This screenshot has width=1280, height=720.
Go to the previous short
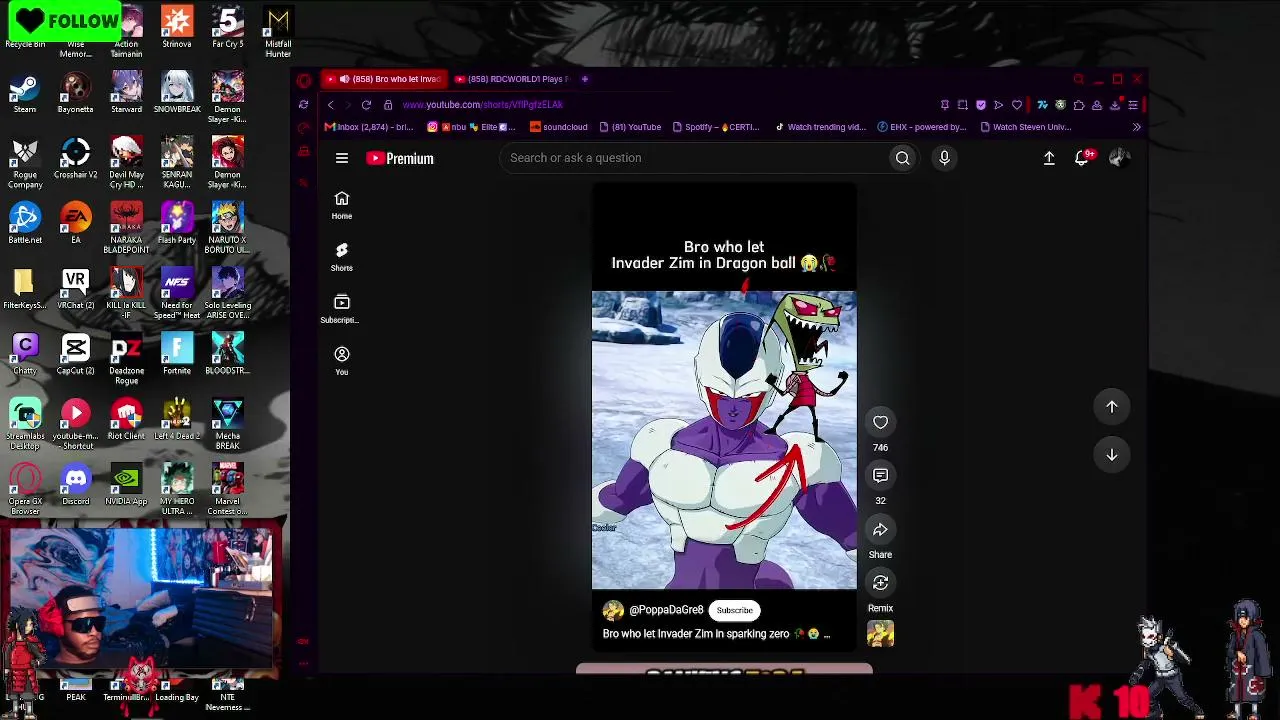click(x=1112, y=407)
